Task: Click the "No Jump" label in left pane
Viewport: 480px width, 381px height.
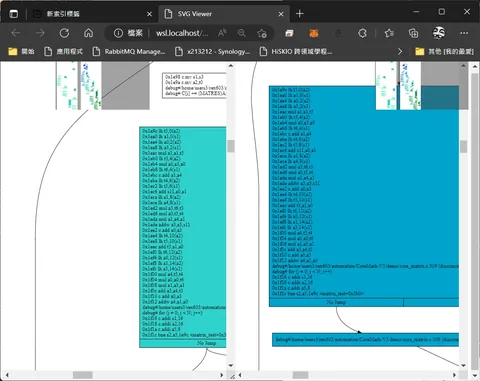Action: 206,343
